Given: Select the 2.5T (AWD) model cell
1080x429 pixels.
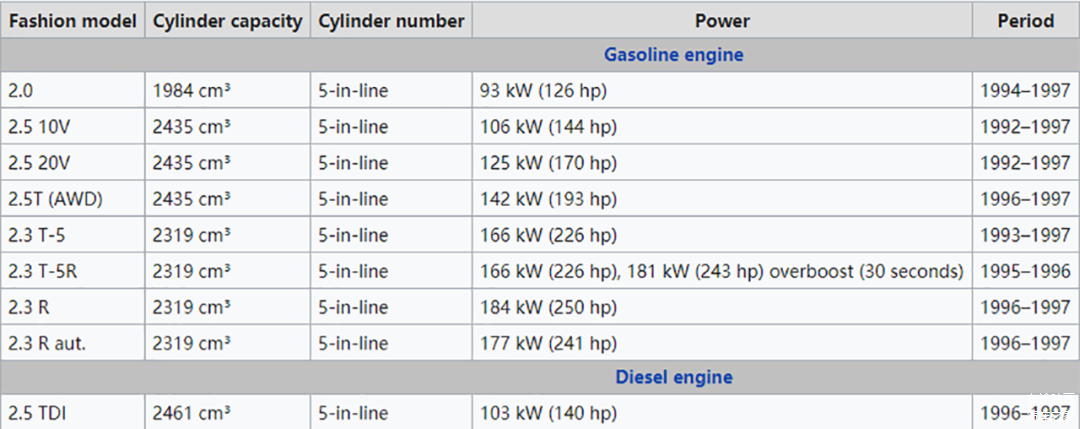Looking at the screenshot, I should click(55, 199).
